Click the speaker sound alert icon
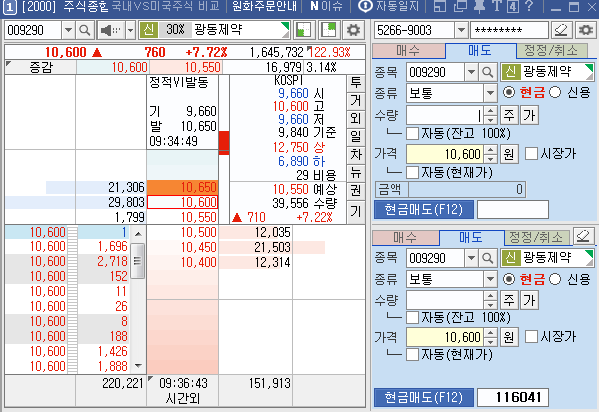599x412 pixels. point(110,30)
